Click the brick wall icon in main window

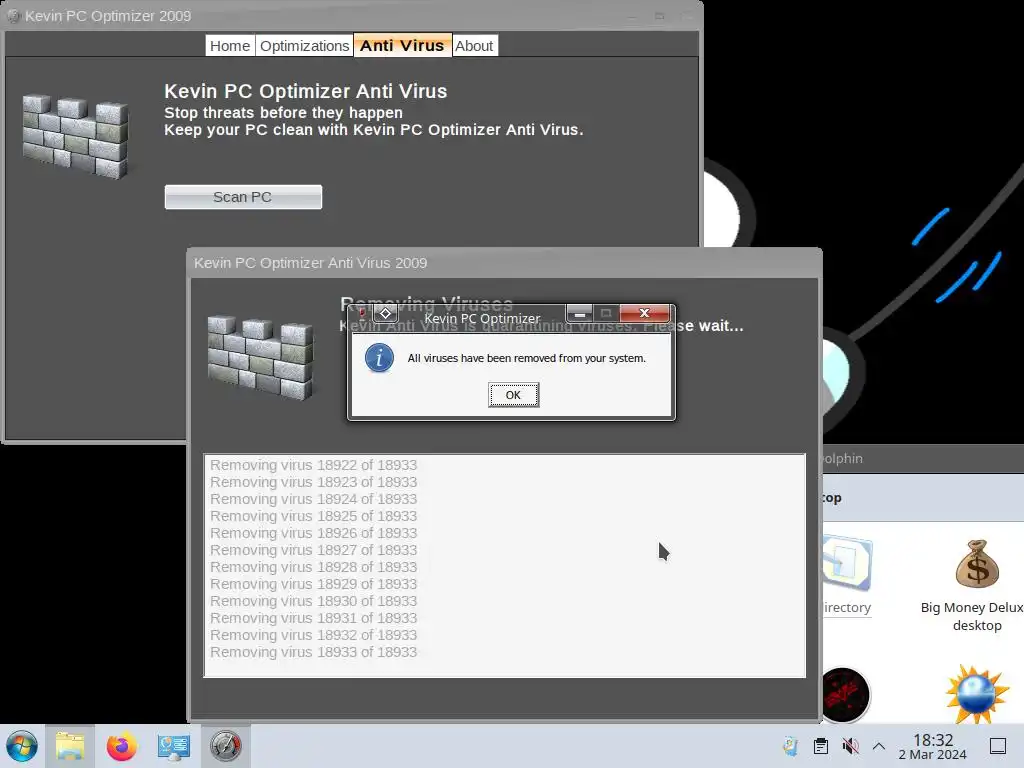75,136
